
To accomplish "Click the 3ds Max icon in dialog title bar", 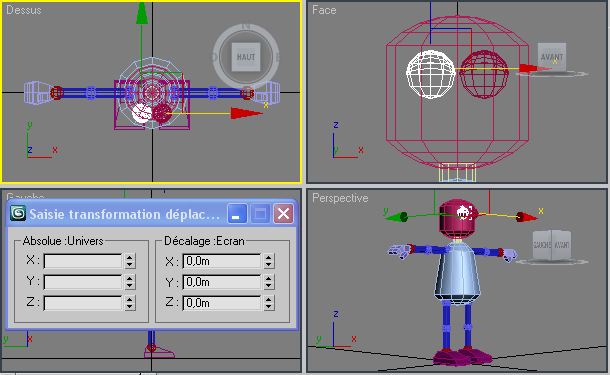I will [18, 213].
